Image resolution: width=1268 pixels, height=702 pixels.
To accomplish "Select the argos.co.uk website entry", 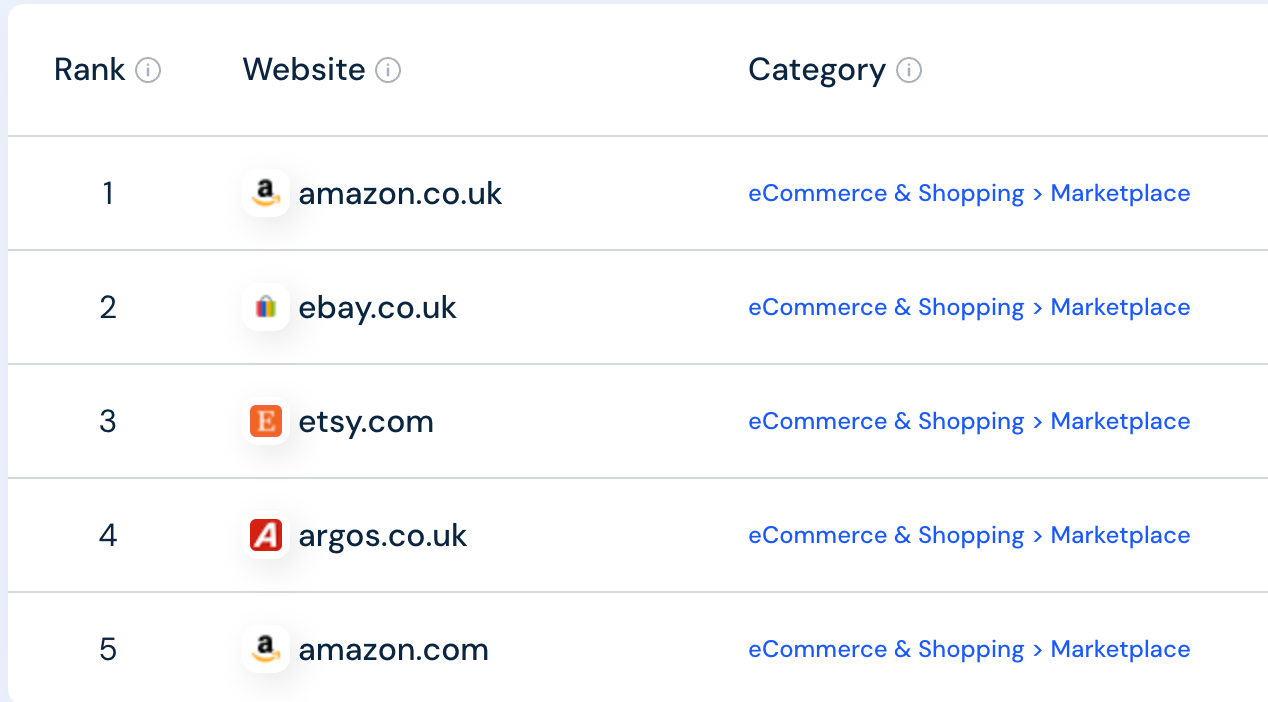I will 382,535.
